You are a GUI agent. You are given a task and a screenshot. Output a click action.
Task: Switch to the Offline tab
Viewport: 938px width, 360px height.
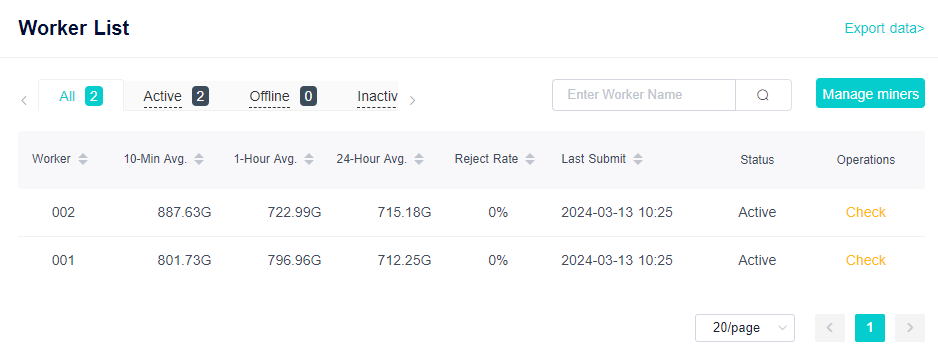point(283,96)
